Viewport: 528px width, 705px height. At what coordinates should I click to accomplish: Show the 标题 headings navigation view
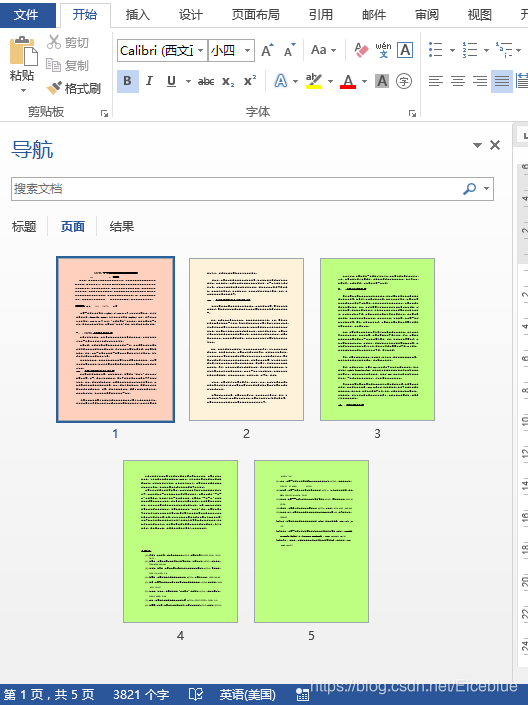(24, 226)
